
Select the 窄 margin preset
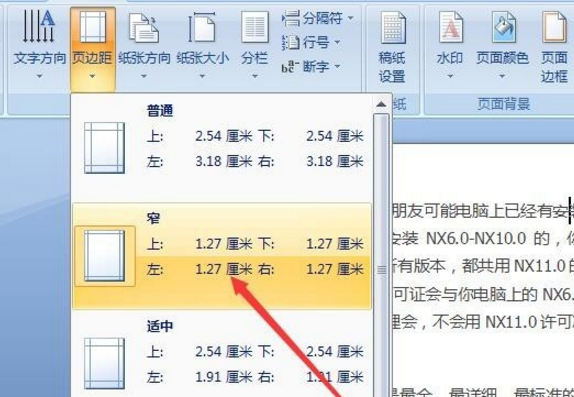coord(222,256)
